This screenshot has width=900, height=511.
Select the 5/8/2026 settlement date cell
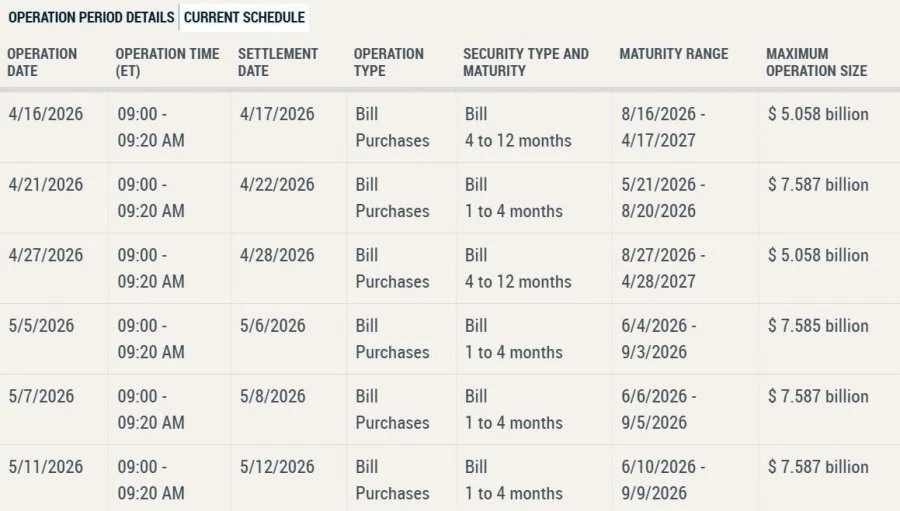[x=273, y=396]
